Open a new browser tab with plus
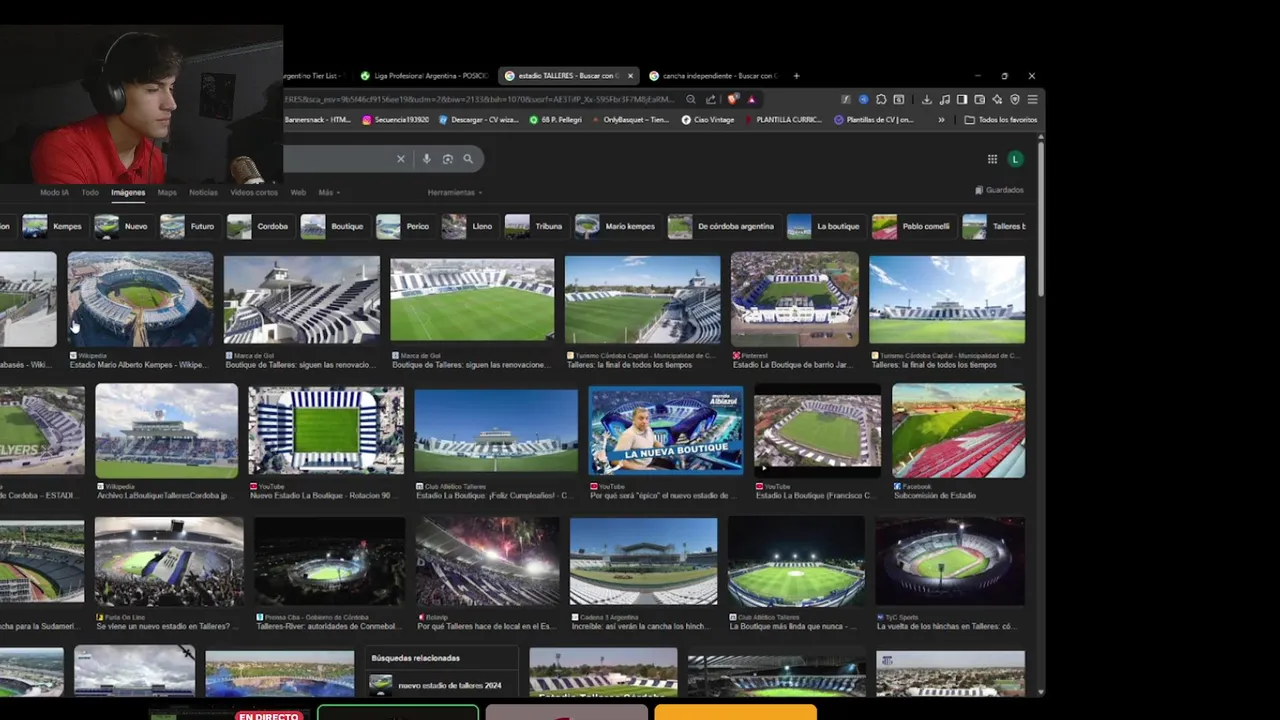Image resolution: width=1280 pixels, height=720 pixels. tap(796, 76)
